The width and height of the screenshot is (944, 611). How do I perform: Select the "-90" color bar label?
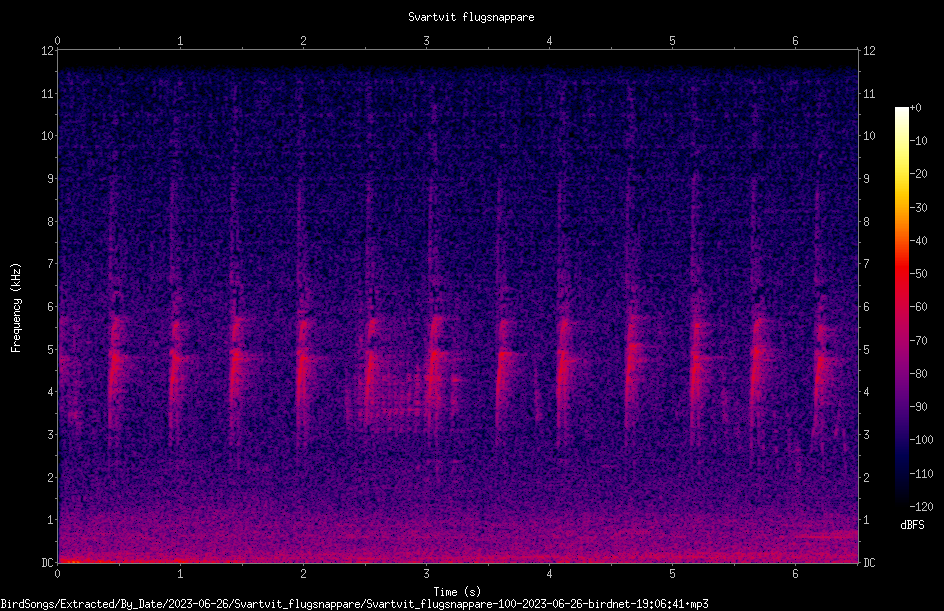918,407
